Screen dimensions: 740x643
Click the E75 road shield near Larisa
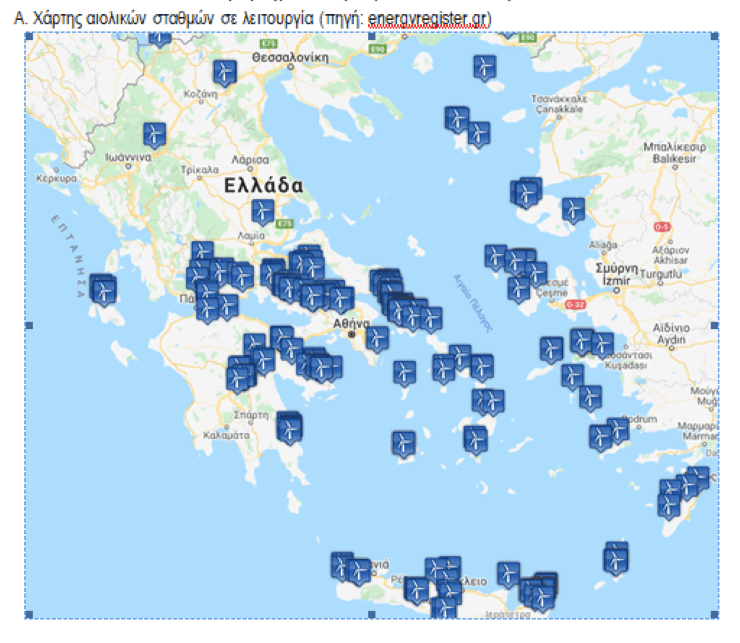click(285, 222)
